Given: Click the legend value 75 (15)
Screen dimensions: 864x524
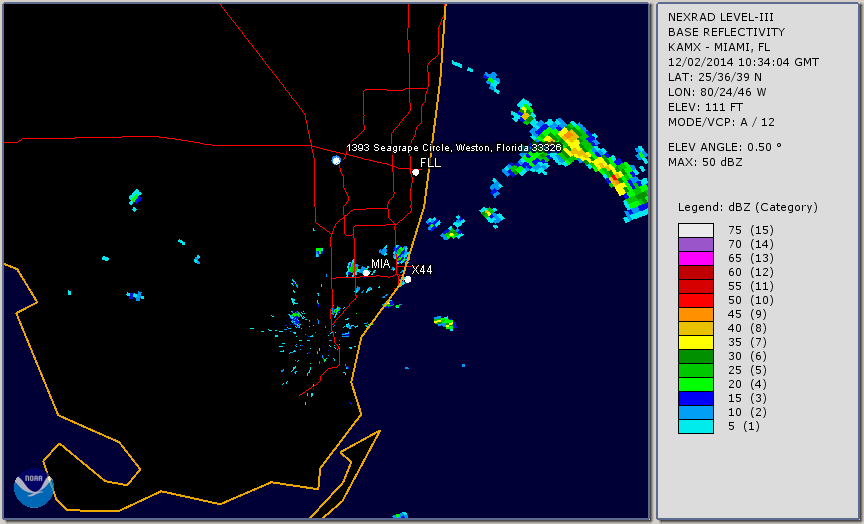Looking at the screenshot, I should pos(750,230).
